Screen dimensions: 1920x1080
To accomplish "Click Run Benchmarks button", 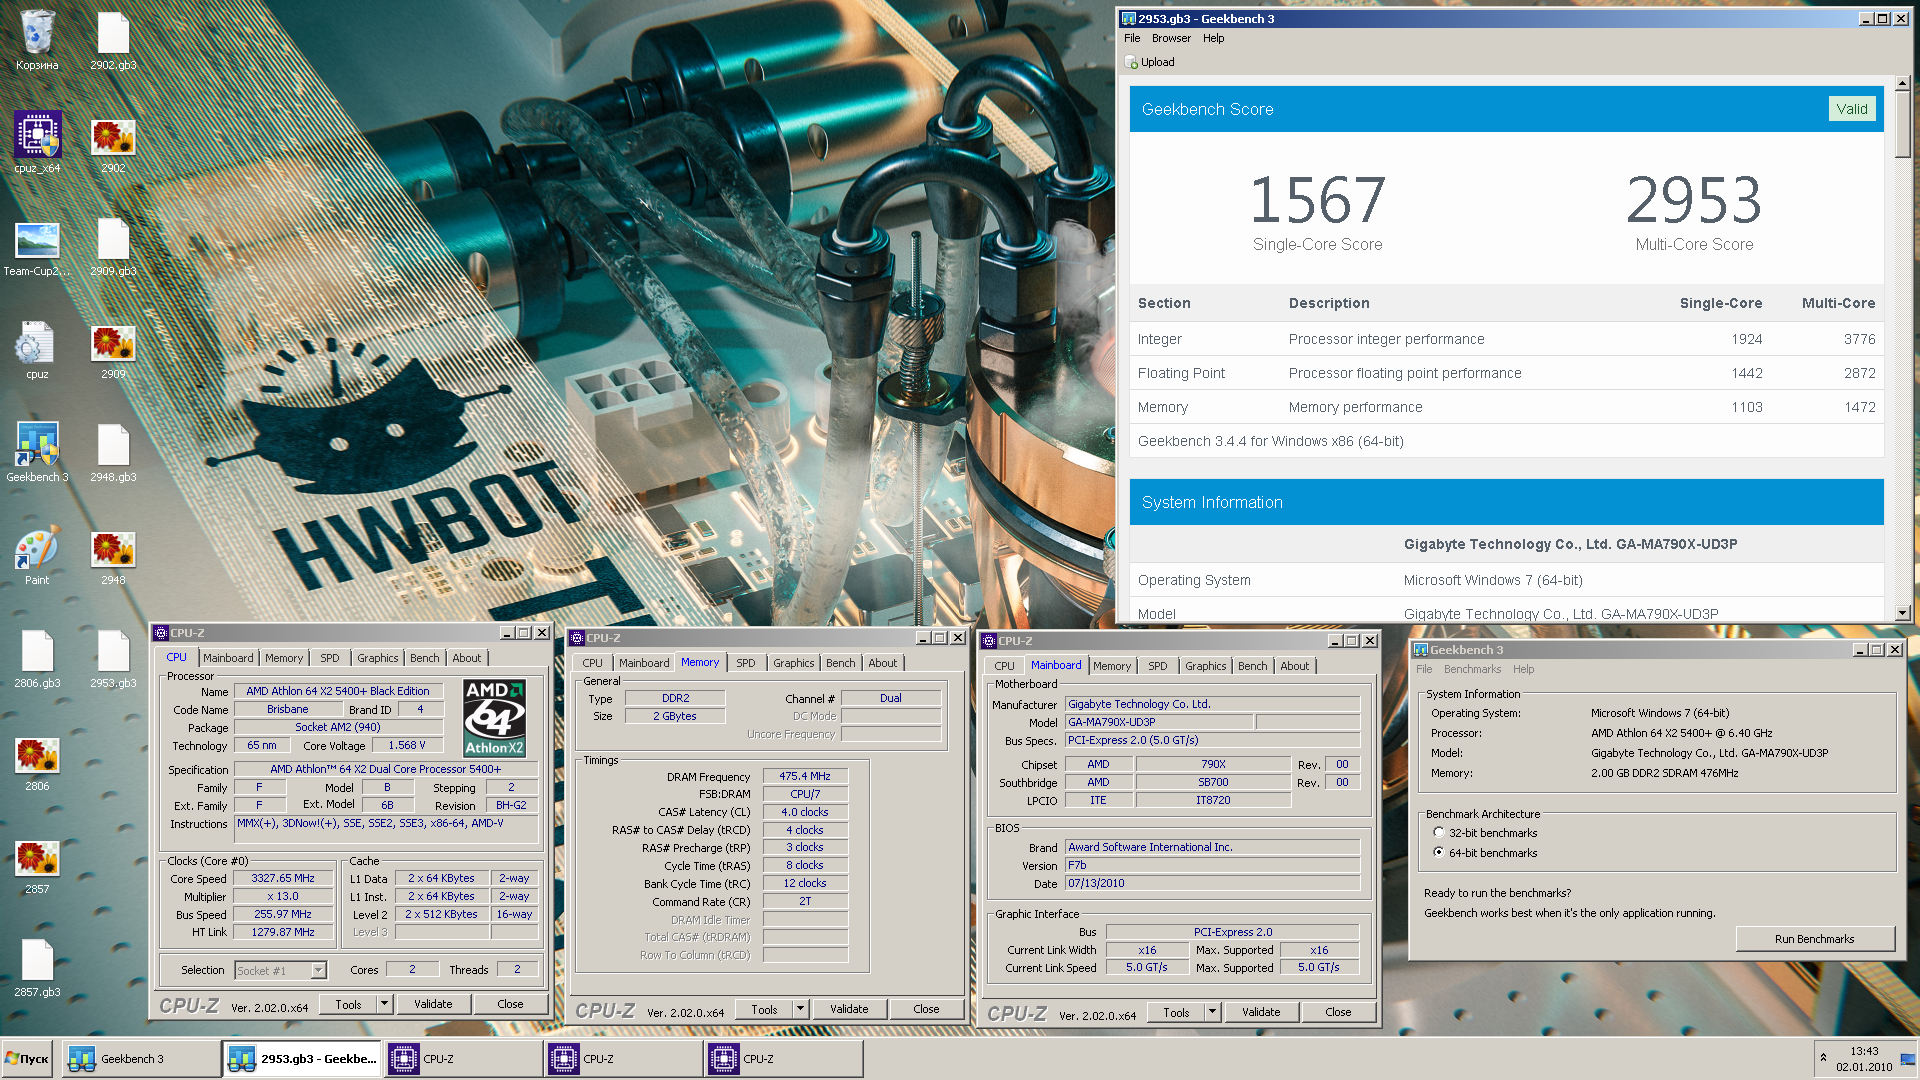I will 1814,939.
